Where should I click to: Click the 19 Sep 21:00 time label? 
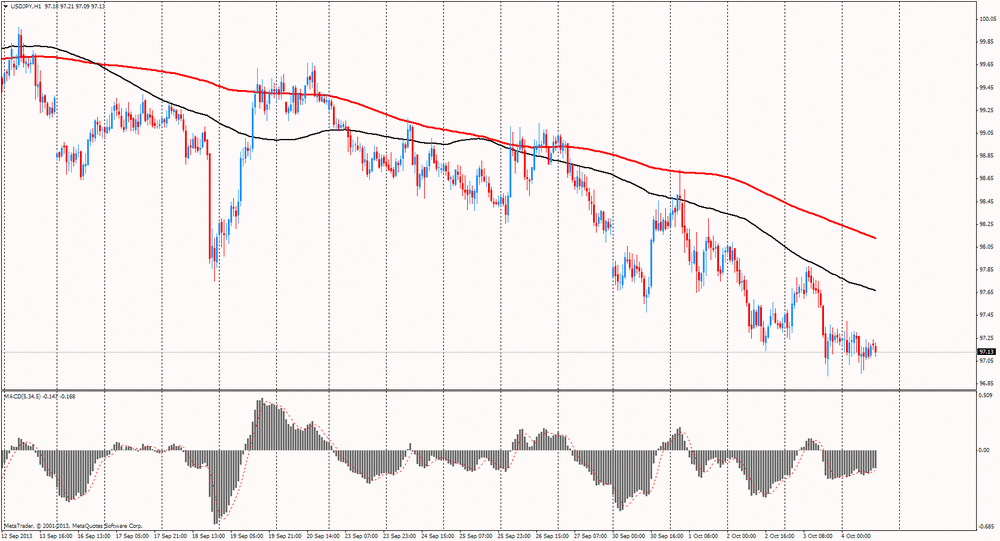283,536
